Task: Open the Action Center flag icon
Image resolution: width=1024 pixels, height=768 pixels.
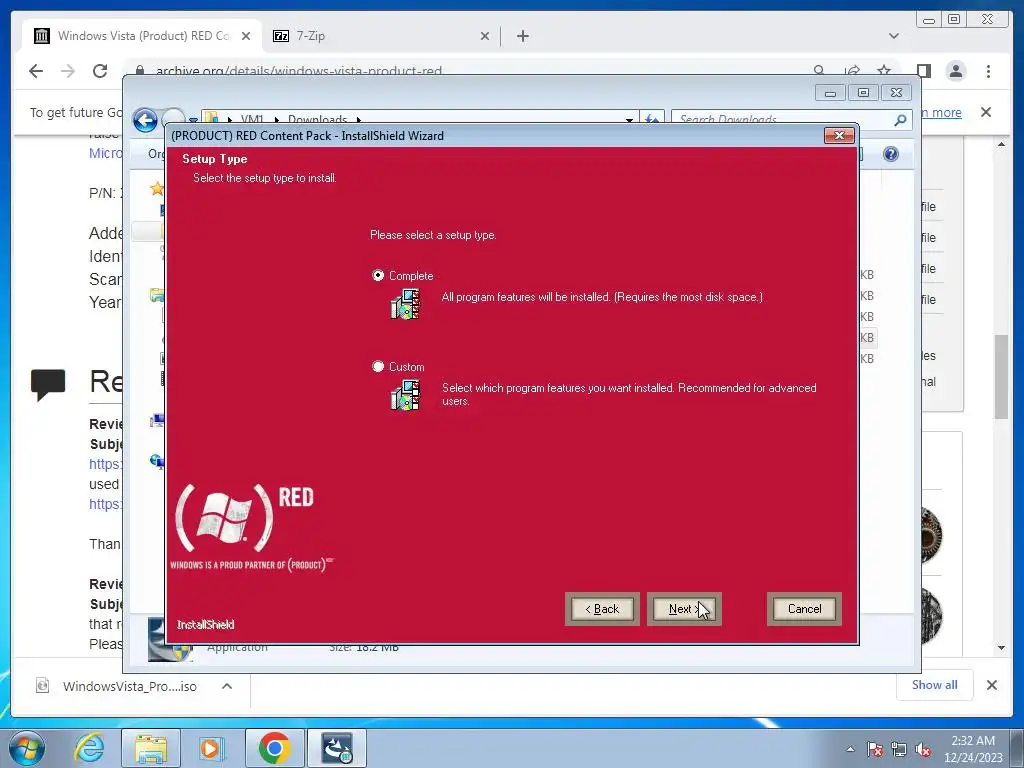Action: [875, 749]
